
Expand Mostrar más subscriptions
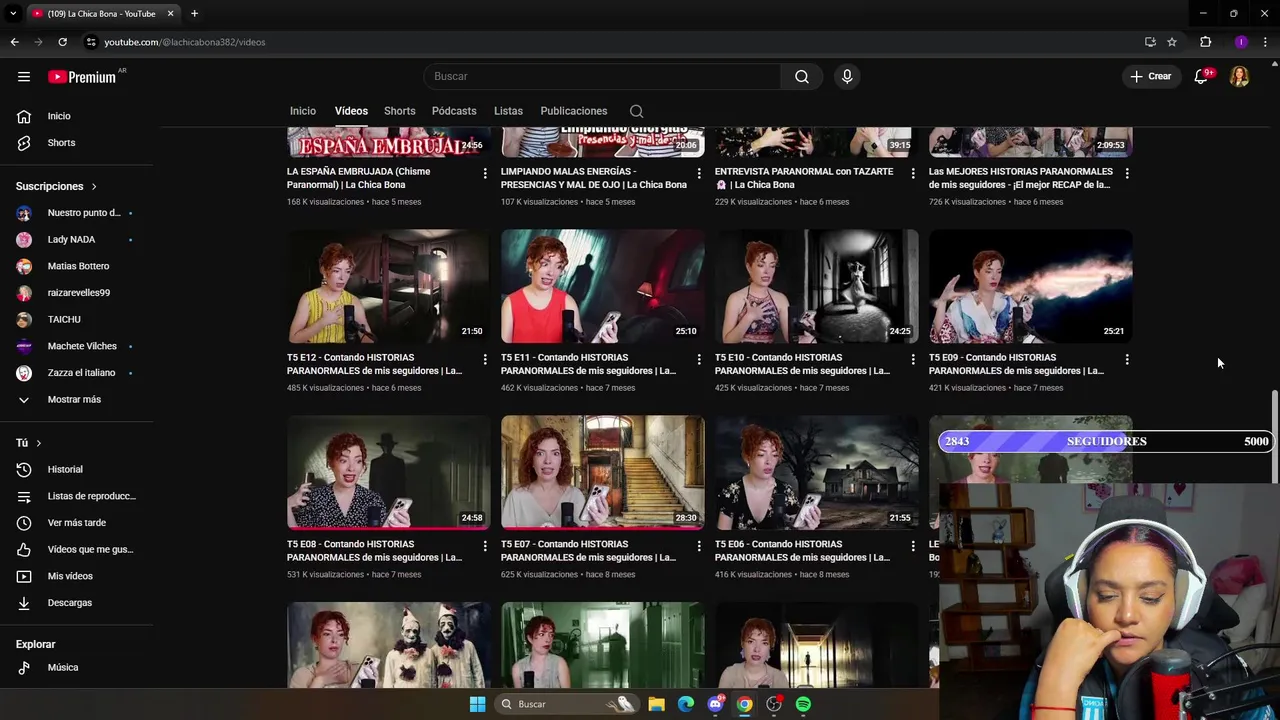click(76, 400)
